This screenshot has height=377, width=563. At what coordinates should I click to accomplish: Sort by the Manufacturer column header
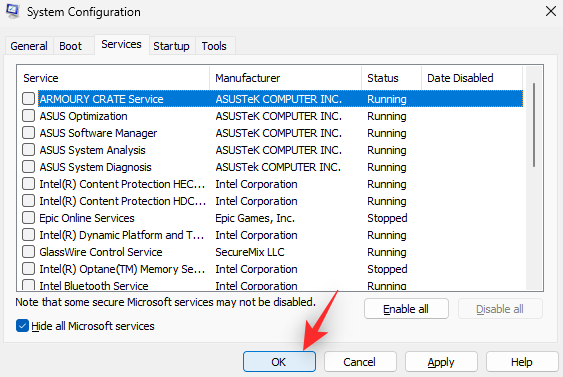click(x=285, y=78)
